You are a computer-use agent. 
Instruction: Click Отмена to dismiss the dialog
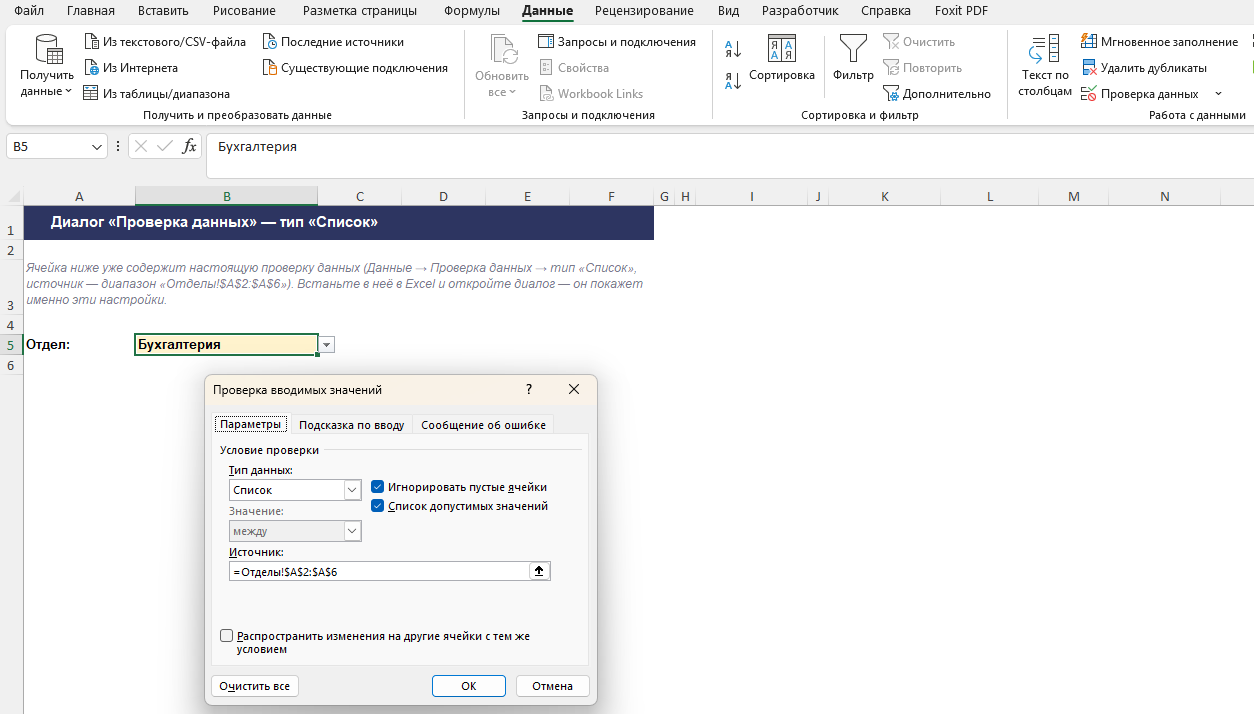553,686
